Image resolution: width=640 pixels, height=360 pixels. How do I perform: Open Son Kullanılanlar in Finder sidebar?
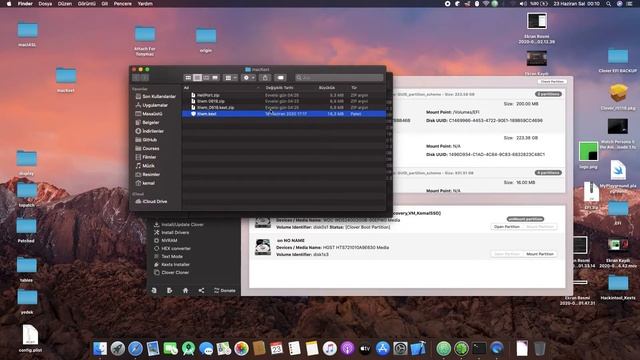coord(156,96)
